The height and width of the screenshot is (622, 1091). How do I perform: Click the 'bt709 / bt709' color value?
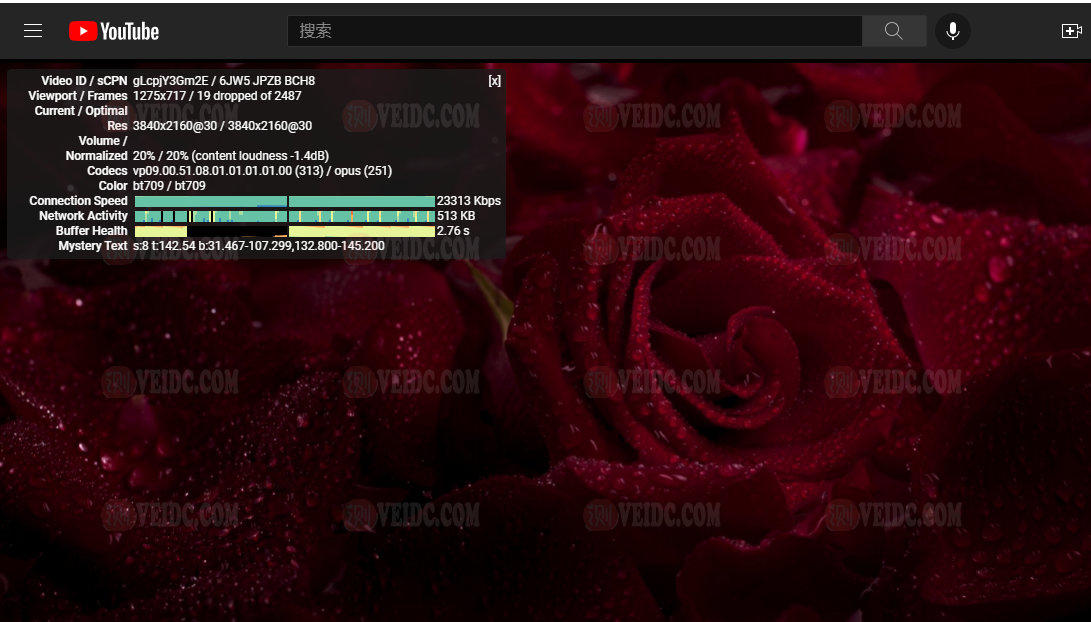(x=169, y=186)
